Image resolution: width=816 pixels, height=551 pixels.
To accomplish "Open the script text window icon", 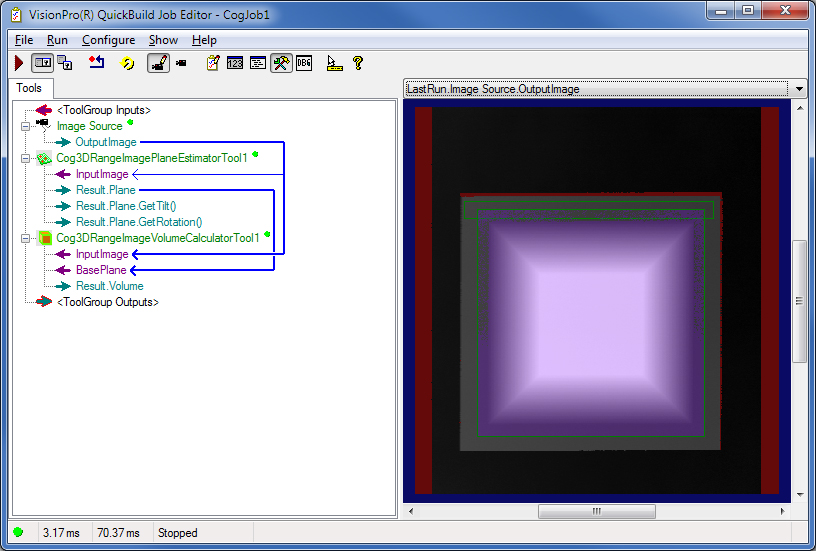I will [x=258, y=63].
